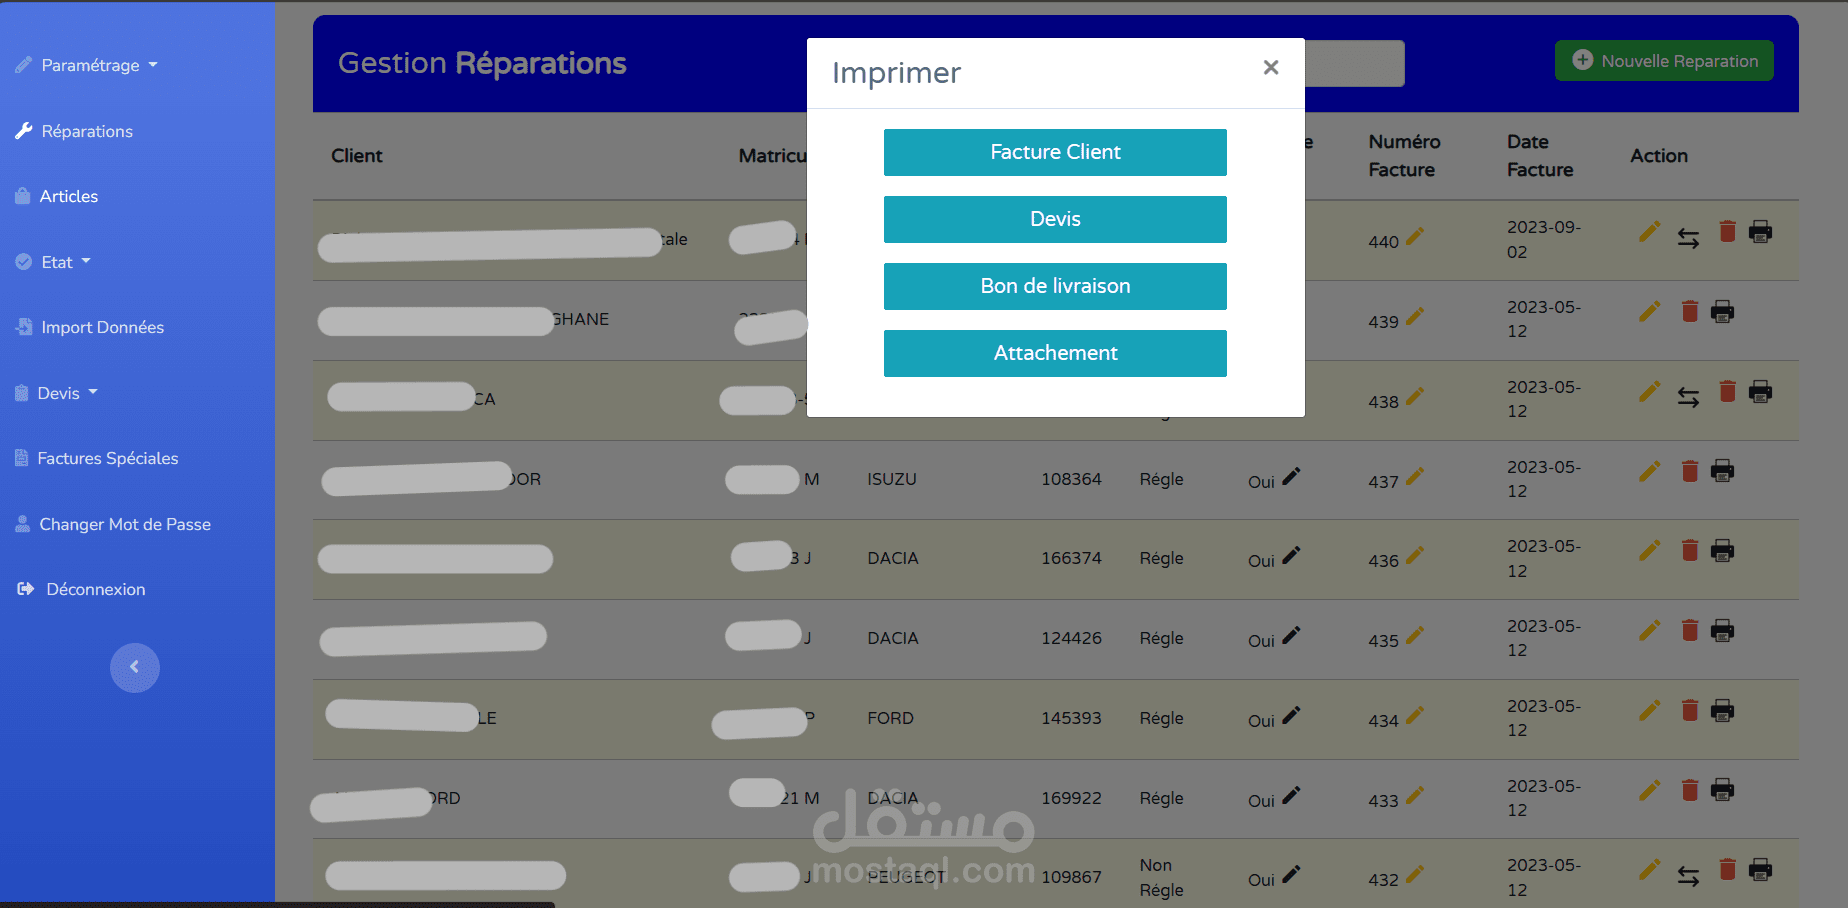Print the repair with invoice 432
Viewport: 1848px width, 908px height.
click(1761, 870)
